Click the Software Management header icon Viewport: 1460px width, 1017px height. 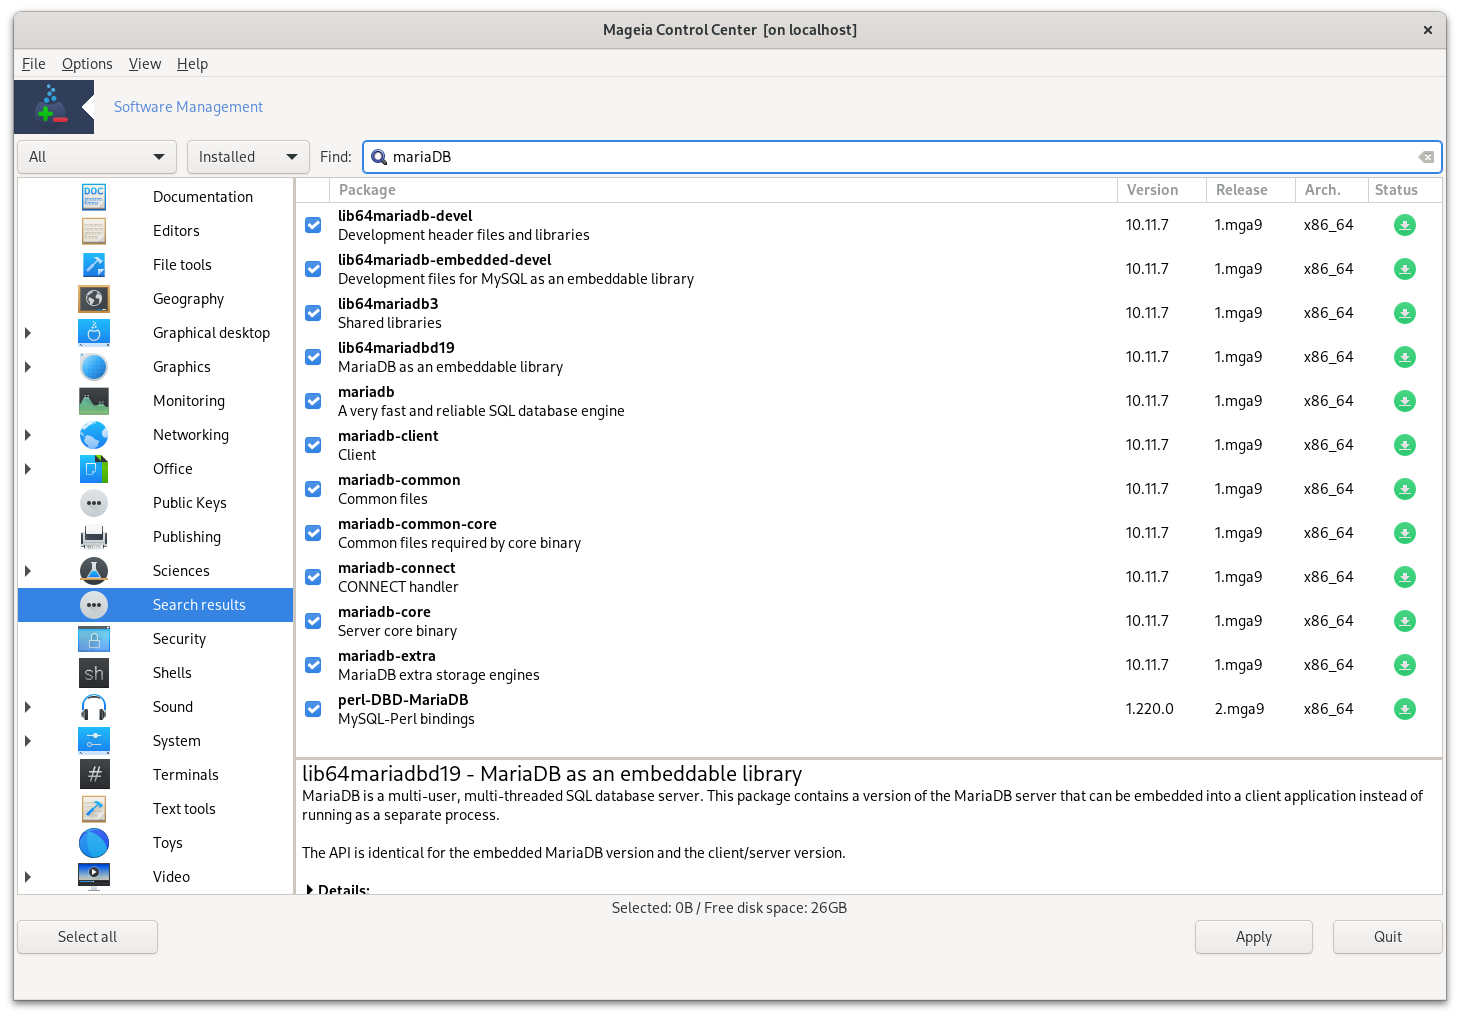point(54,107)
